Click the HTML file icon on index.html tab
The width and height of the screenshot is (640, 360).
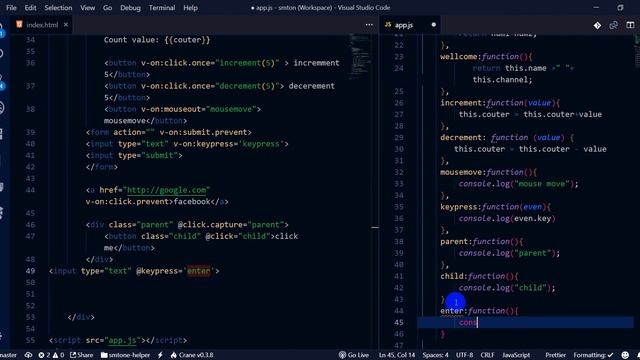click(x=19, y=24)
